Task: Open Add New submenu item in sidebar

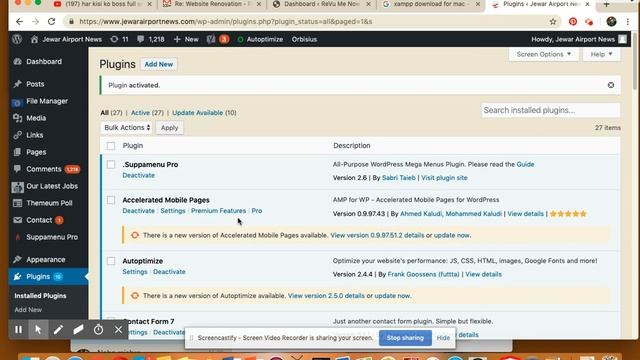Action: 28,310
